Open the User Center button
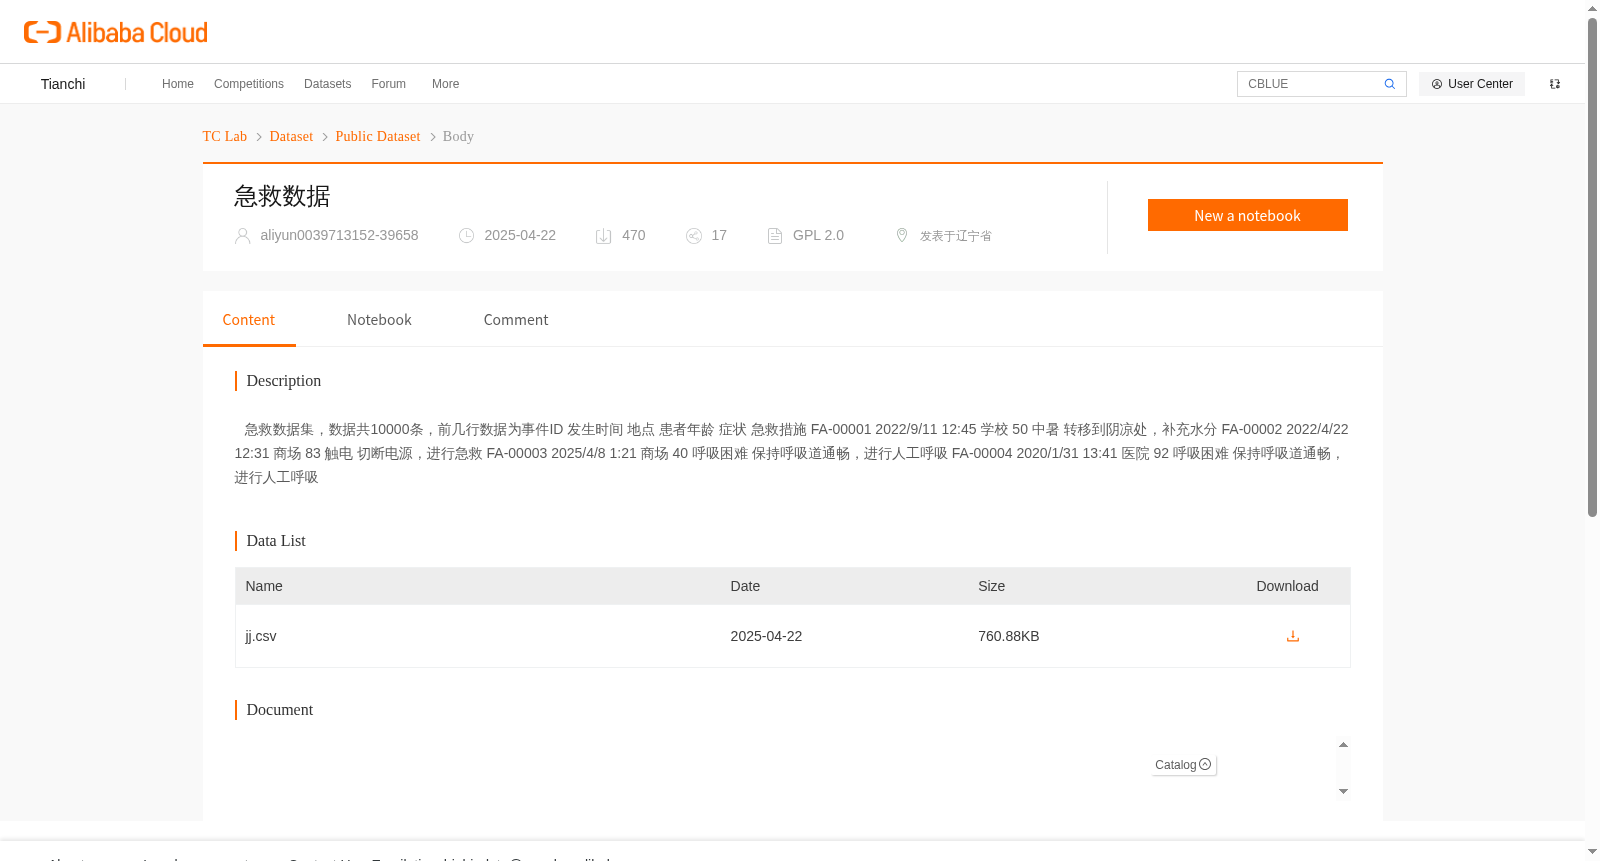Viewport: 1600px width, 861px height. [x=1472, y=84]
